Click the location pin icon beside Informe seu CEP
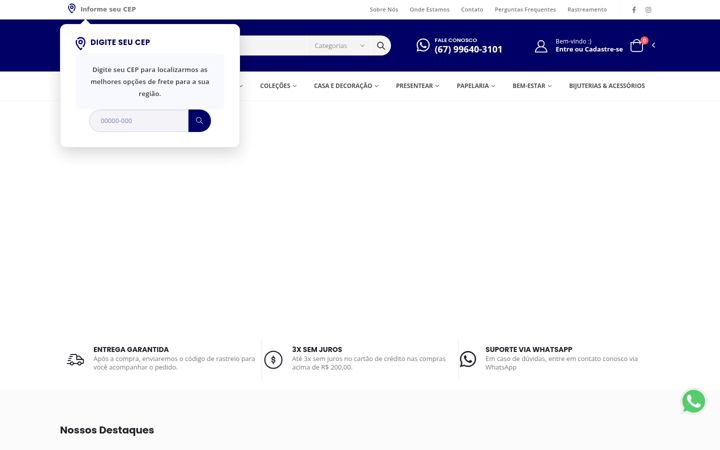This screenshot has width=720, height=450. click(72, 8)
